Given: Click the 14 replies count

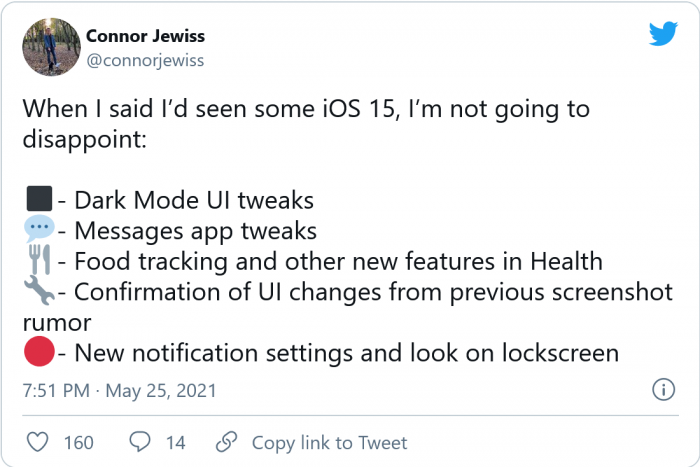Looking at the screenshot, I should pos(175,442).
